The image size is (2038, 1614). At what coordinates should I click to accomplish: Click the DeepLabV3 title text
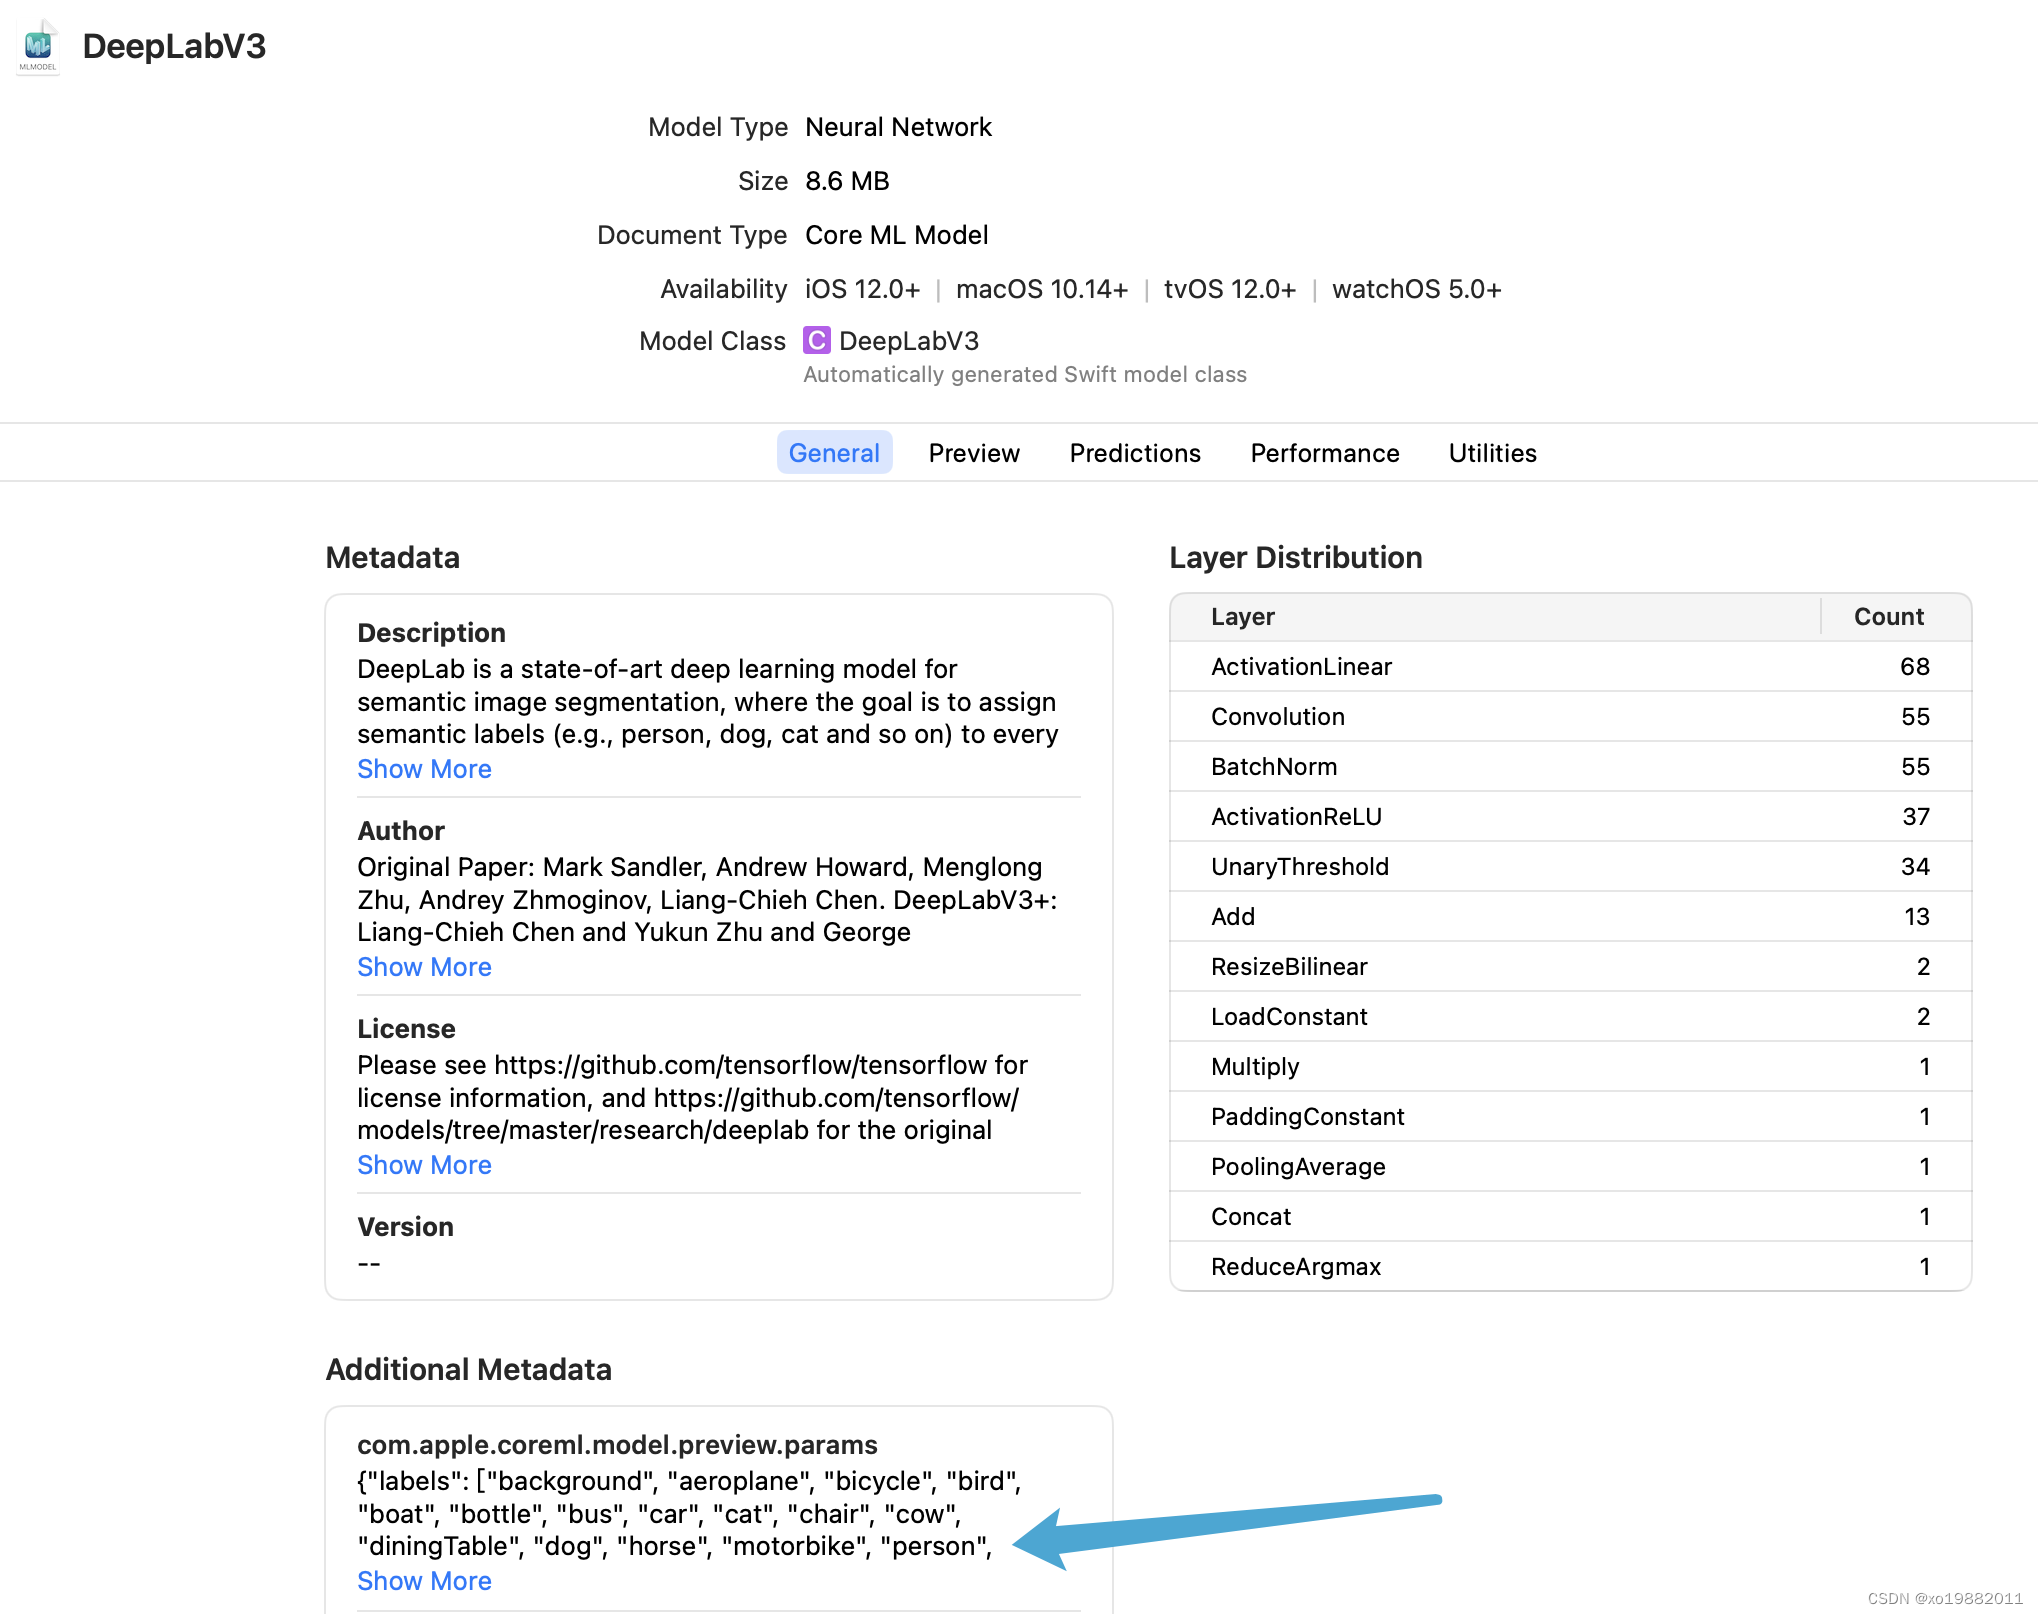(x=174, y=46)
